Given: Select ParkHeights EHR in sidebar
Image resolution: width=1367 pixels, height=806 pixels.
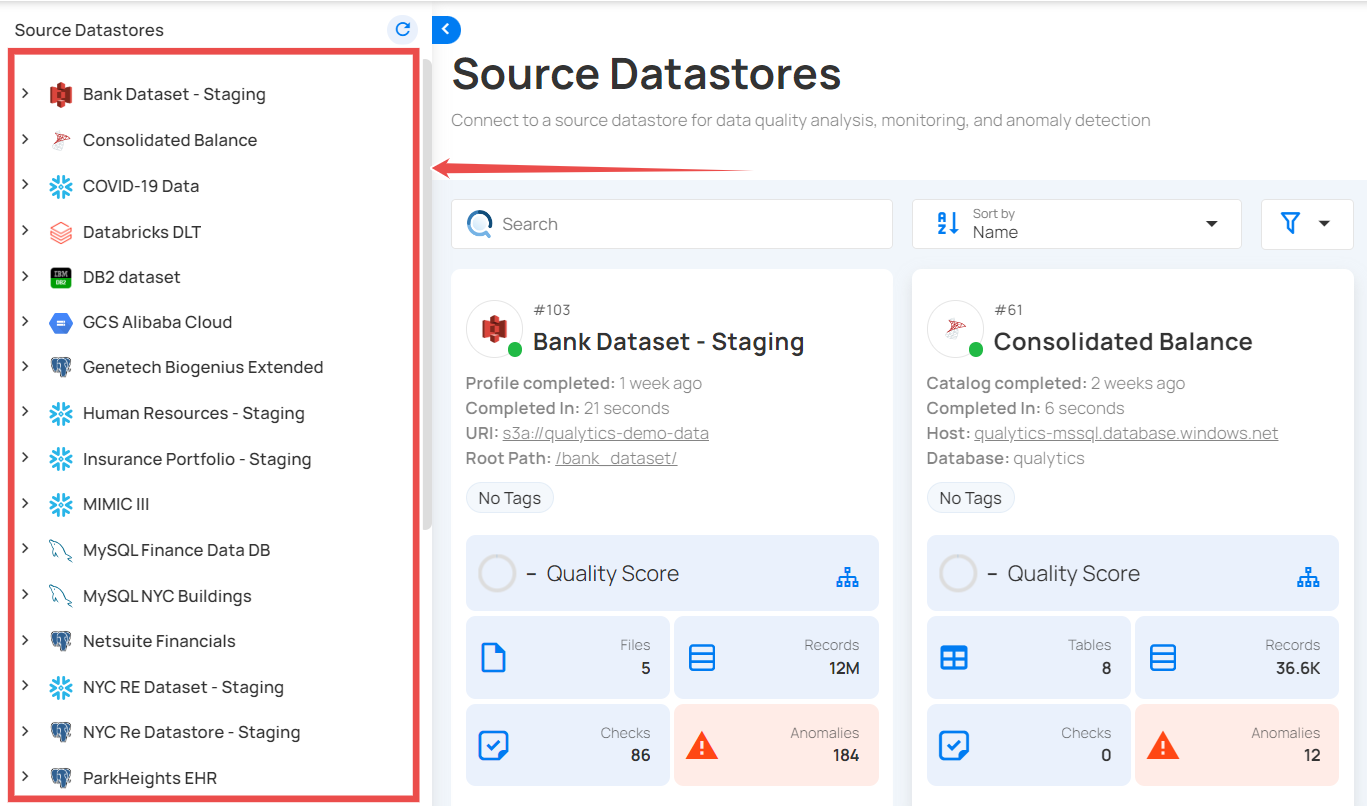Looking at the screenshot, I should point(150,778).
